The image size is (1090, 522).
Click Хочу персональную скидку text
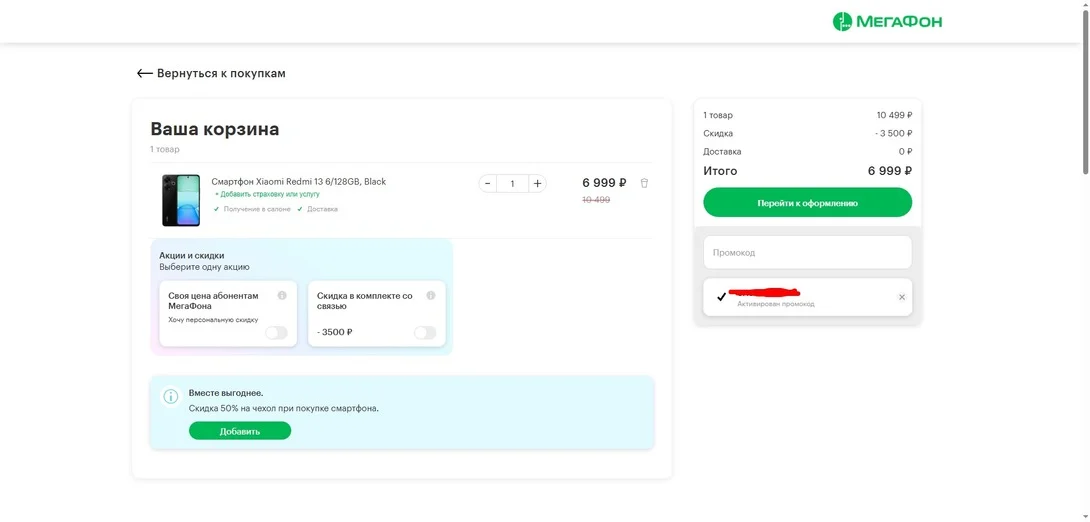pos(213,320)
